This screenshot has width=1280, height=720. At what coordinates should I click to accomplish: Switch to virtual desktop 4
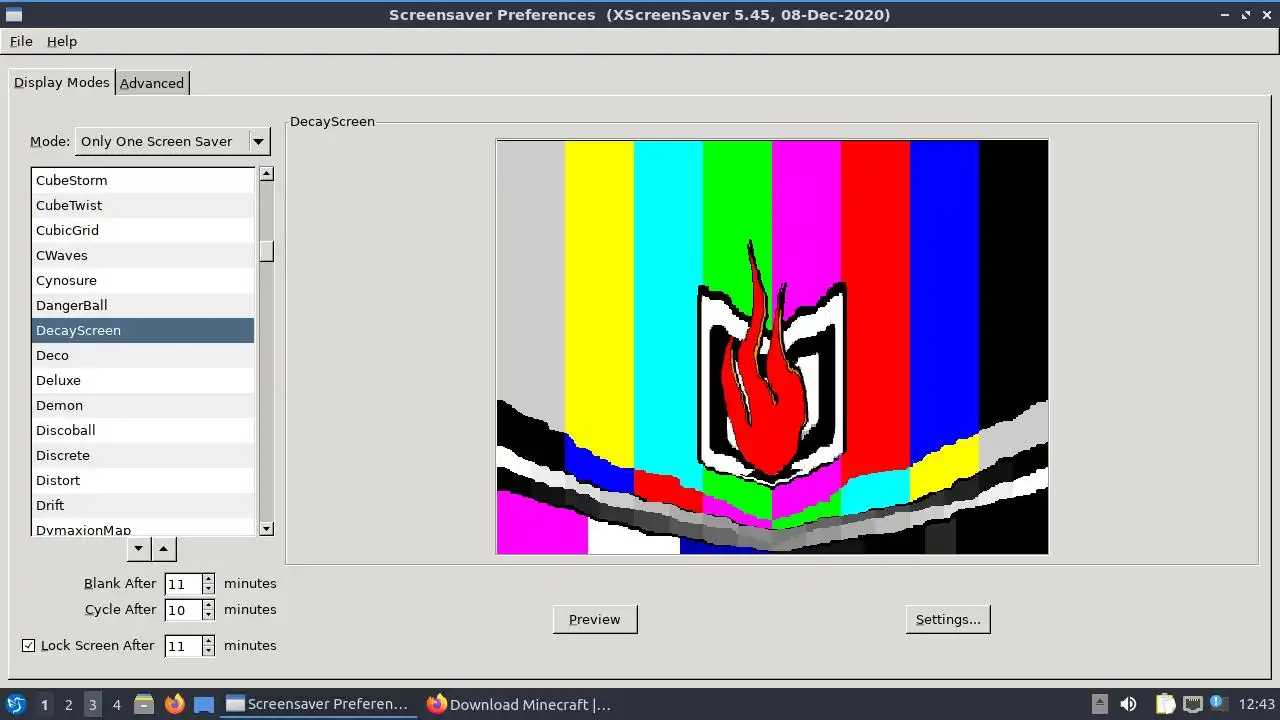pos(116,704)
